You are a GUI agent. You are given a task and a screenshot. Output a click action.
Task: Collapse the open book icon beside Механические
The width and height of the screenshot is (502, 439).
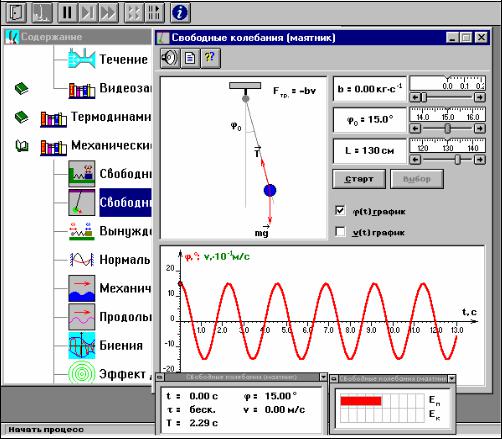[x=22, y=146]
